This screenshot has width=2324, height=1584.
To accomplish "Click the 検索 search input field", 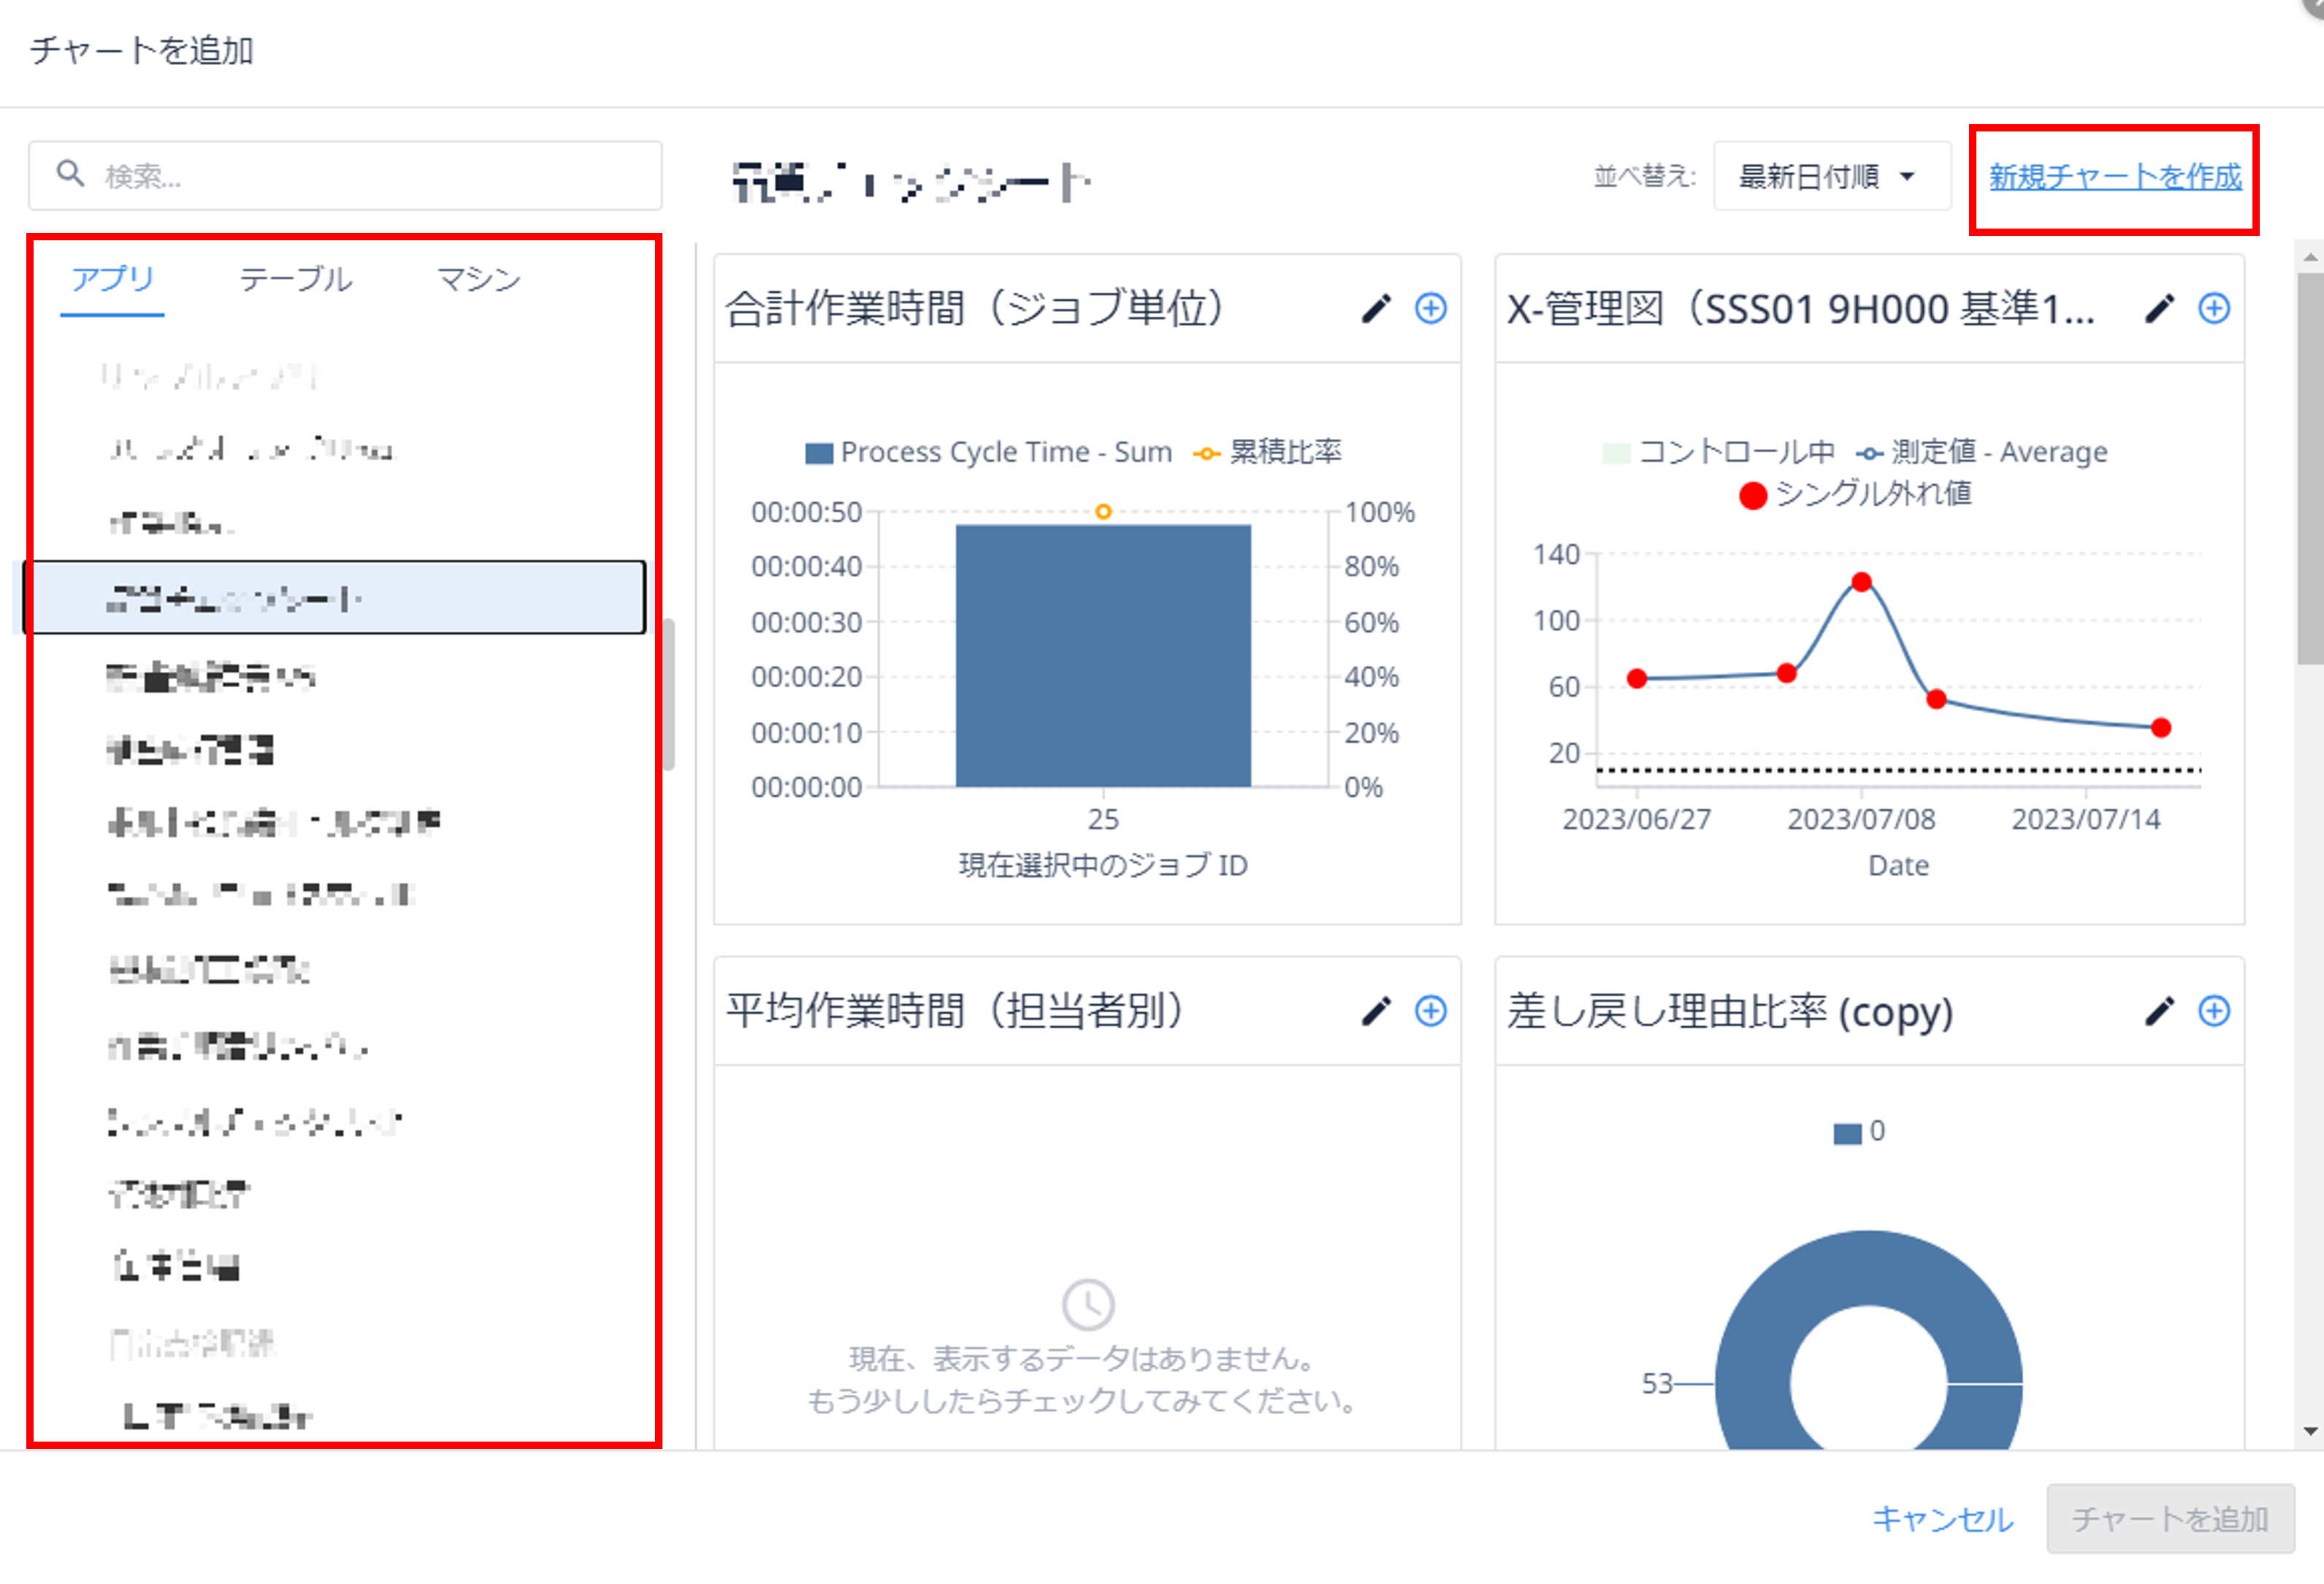I will click(x=345, y=176).
